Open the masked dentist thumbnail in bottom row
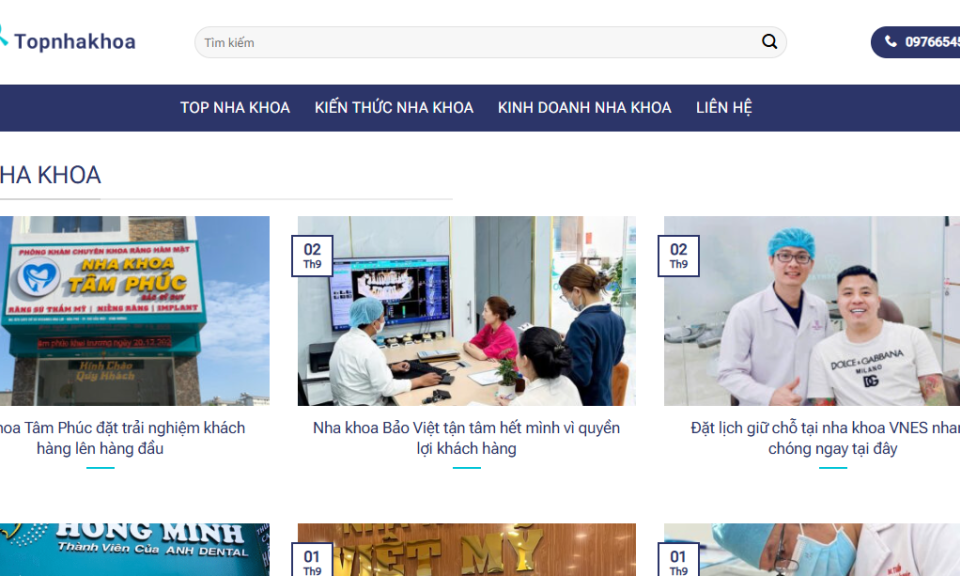This screenshot has width=960, height=576. click(812, 550)
